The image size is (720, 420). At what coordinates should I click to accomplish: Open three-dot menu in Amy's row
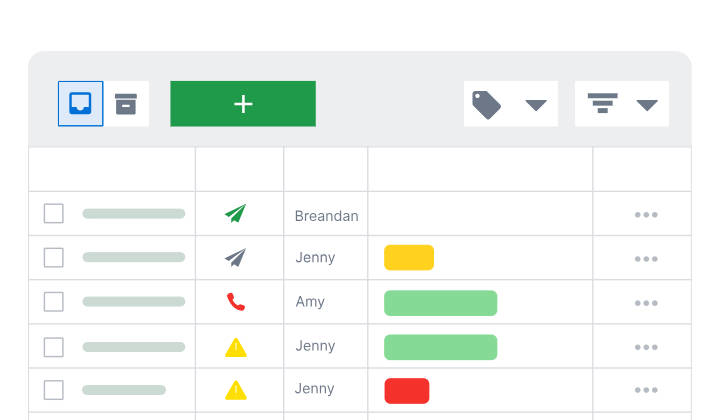pyautogui.click(x=646, y=303)
